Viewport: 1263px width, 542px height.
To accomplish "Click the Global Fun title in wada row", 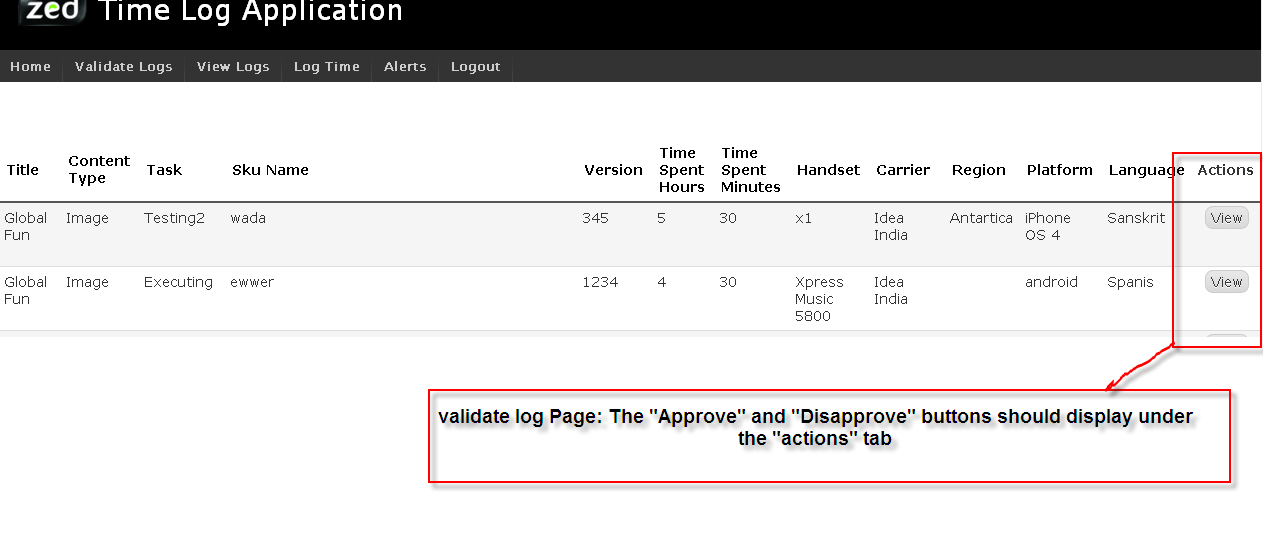I will [25, 226].
